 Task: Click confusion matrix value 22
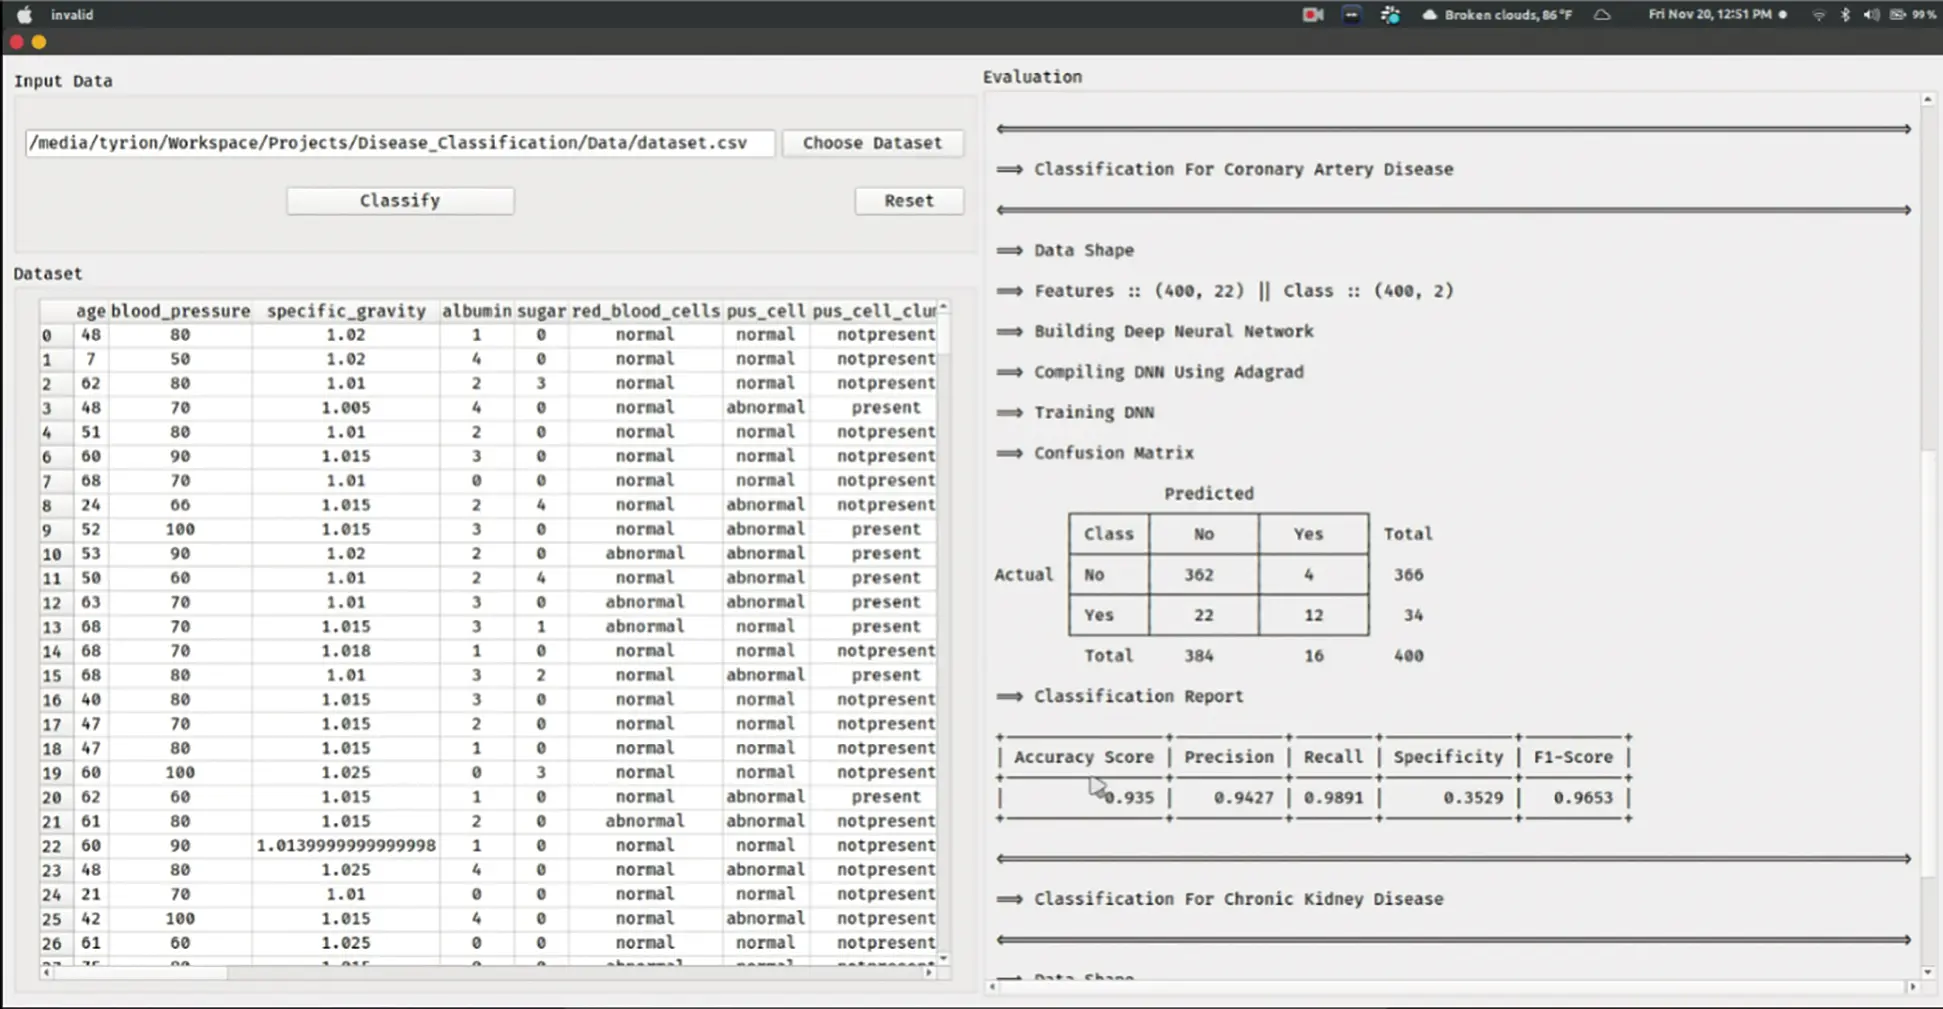click(1204, 615)
